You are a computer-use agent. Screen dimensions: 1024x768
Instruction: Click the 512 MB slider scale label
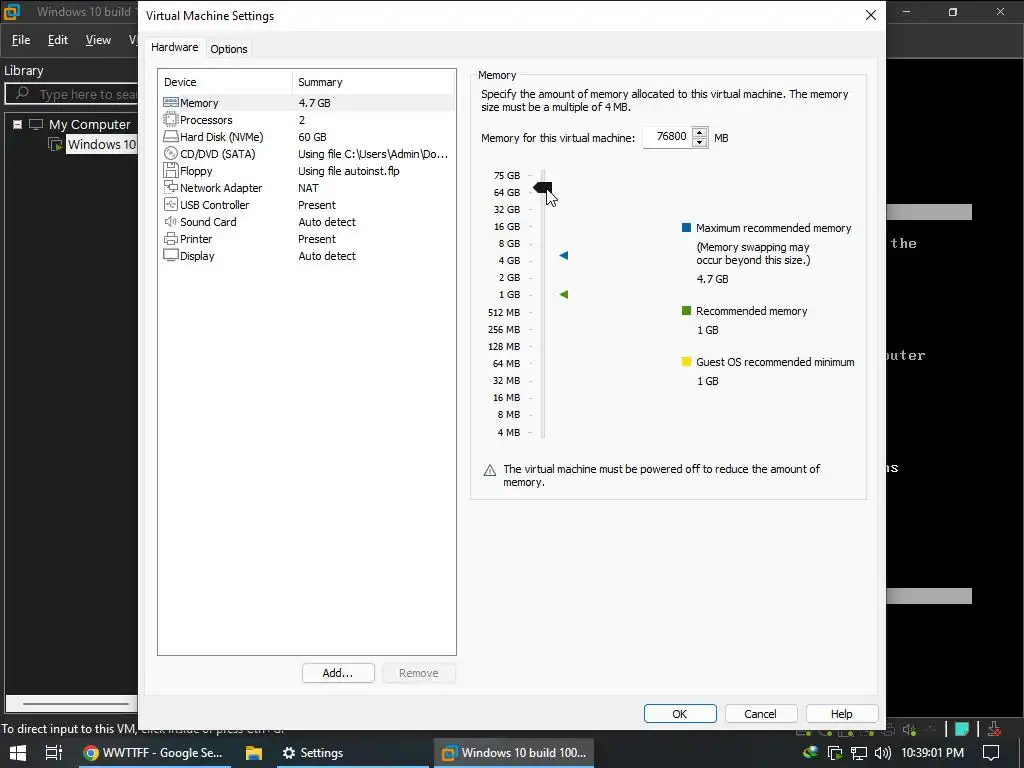(504, 312)
